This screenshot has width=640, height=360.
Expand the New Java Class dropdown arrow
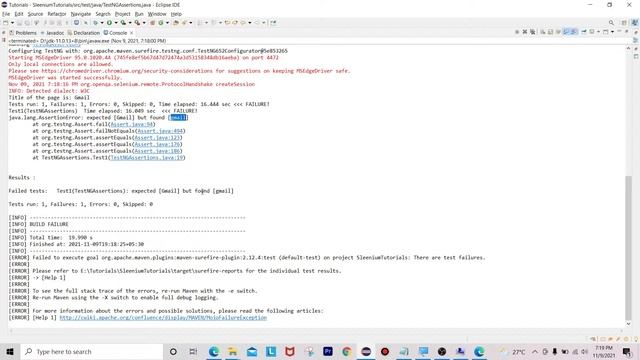click(167, 23)
